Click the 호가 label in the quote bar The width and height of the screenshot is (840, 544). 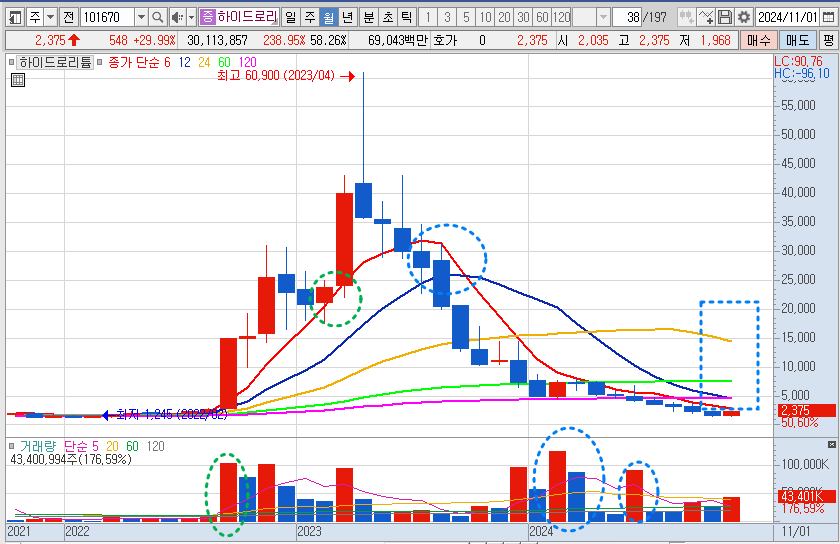pyautogui.click(x=445, y=40)
